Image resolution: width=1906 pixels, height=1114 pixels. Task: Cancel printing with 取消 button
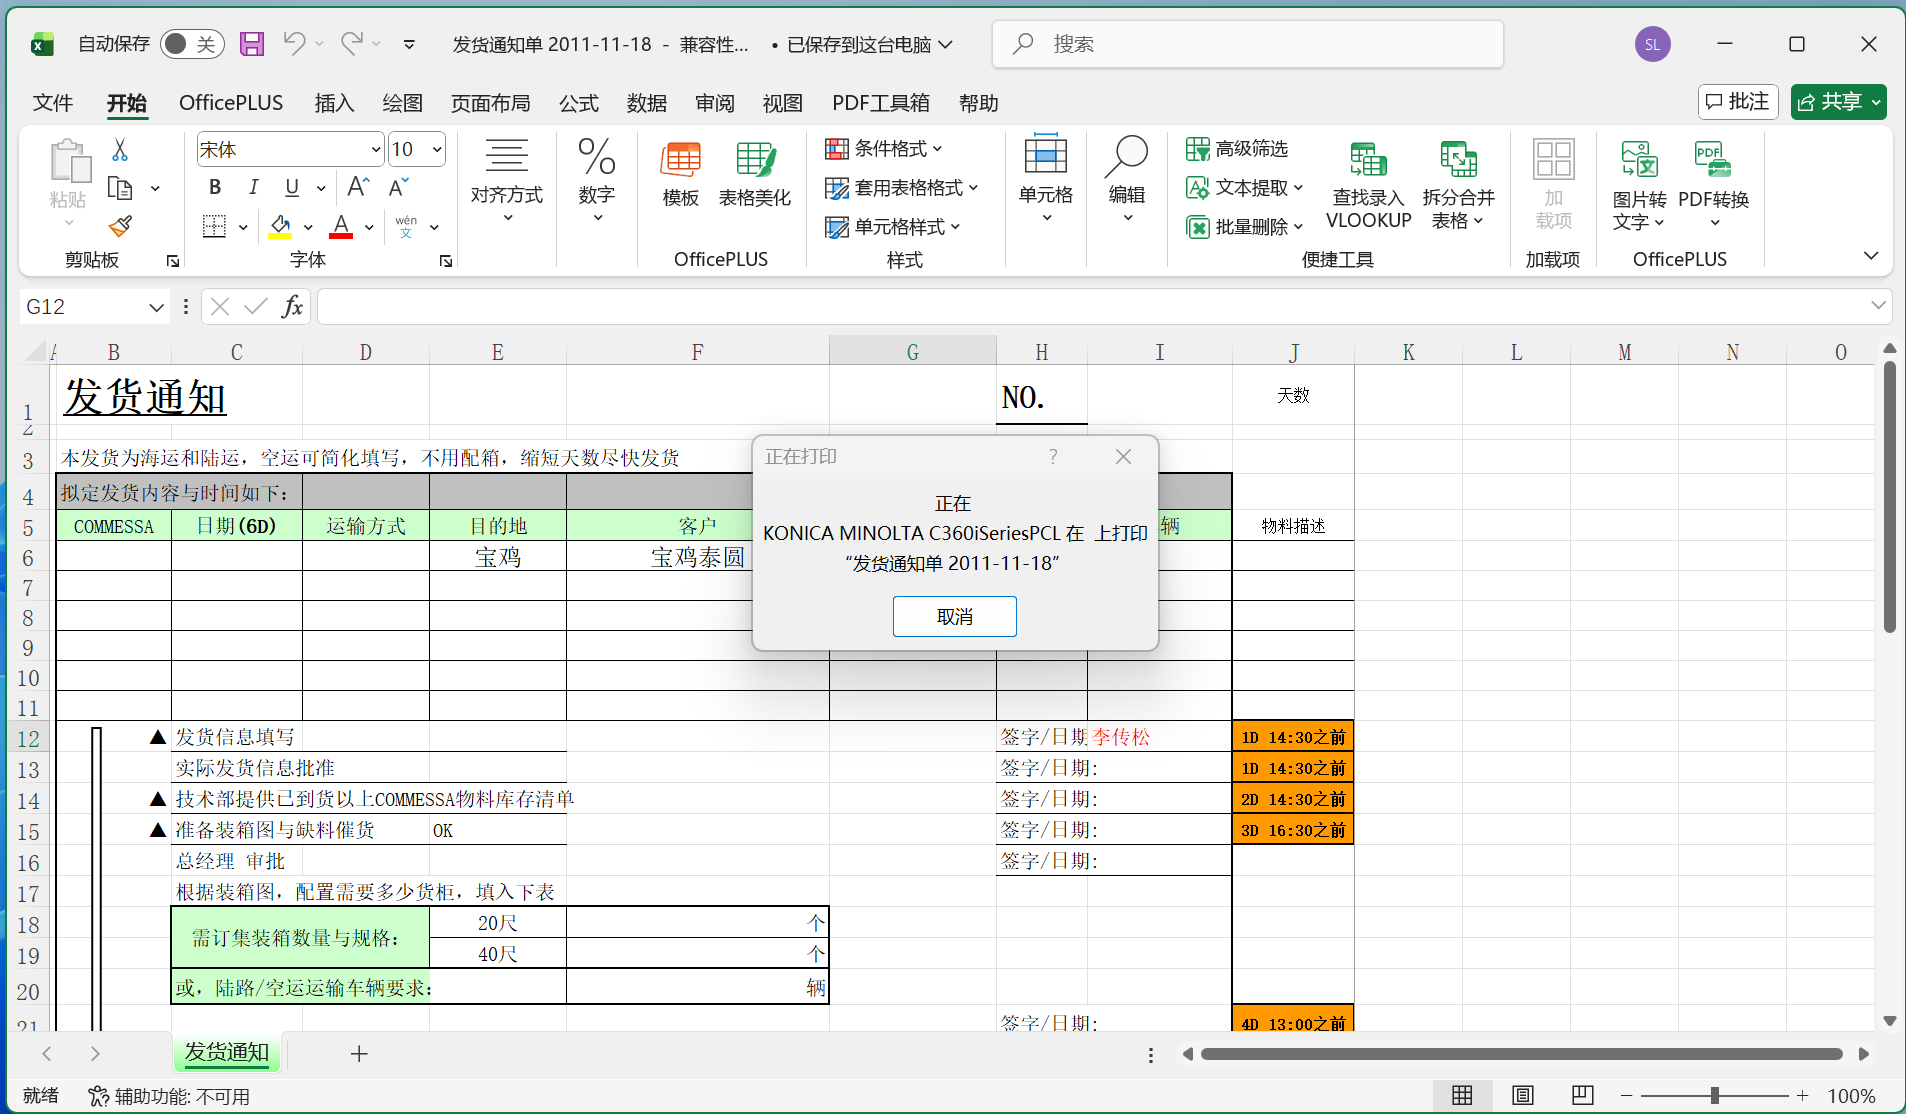coord(954,617)
